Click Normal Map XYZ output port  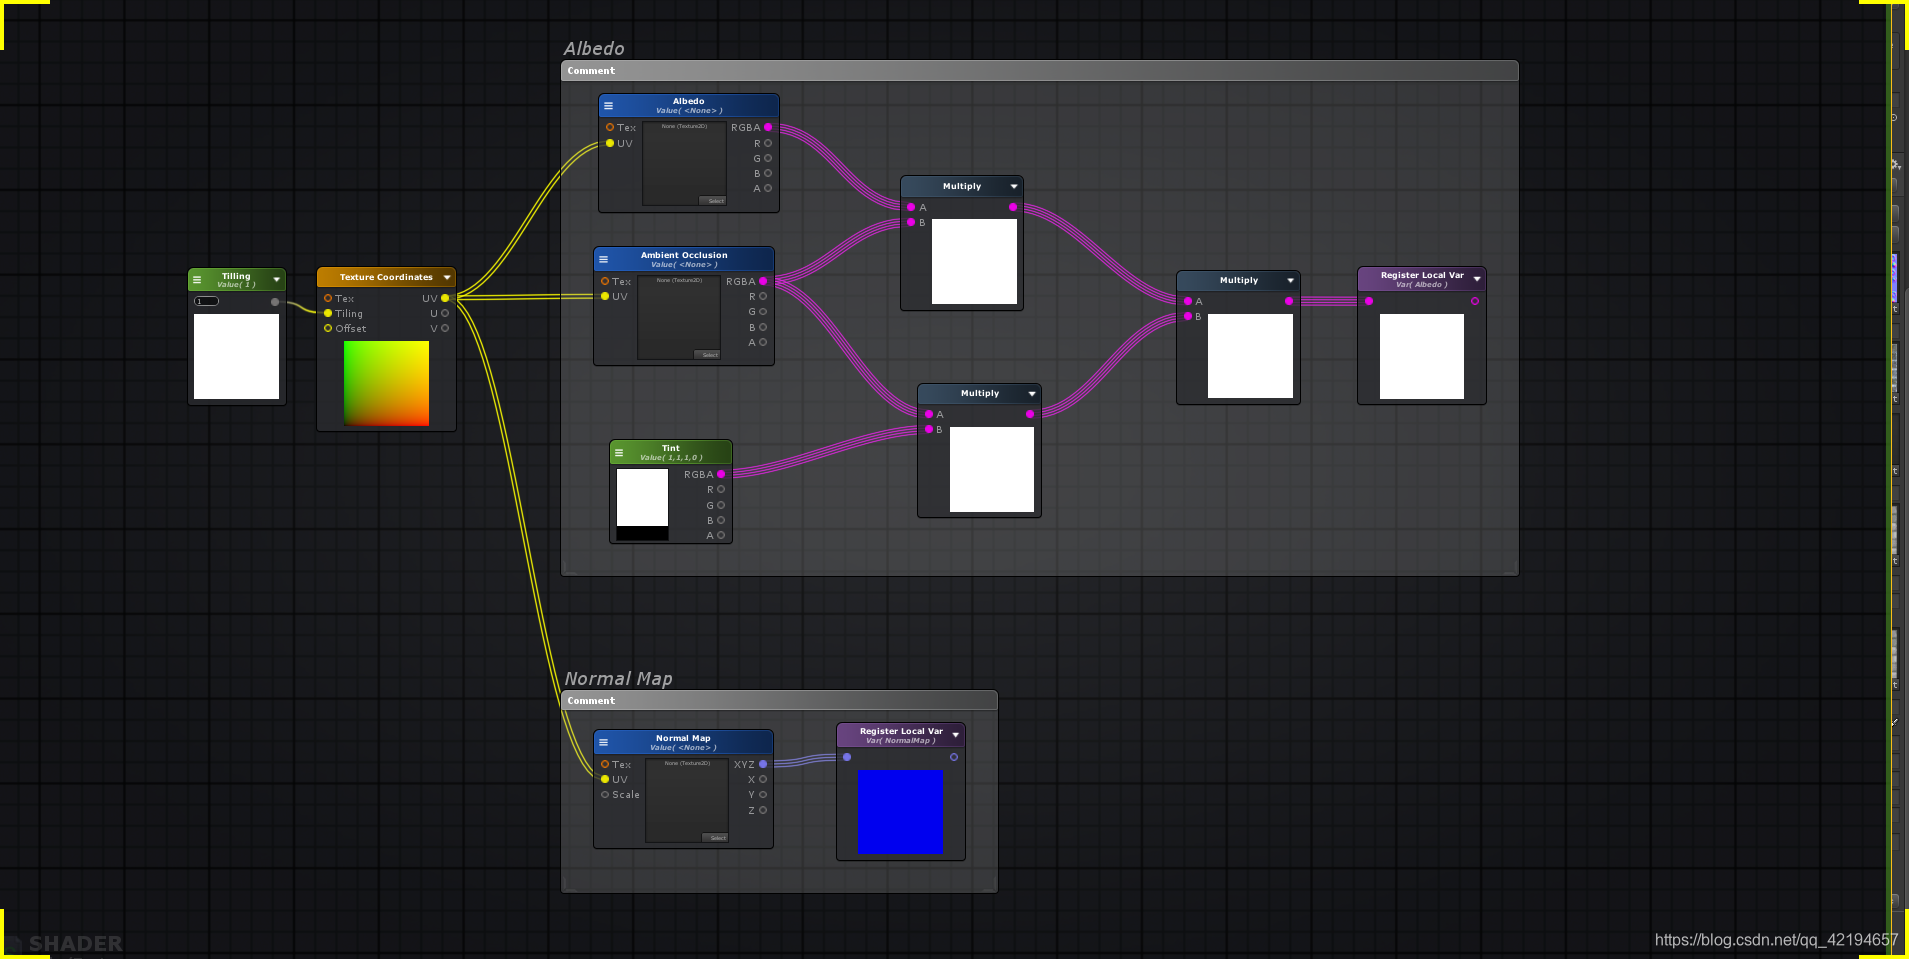point(763,764)
